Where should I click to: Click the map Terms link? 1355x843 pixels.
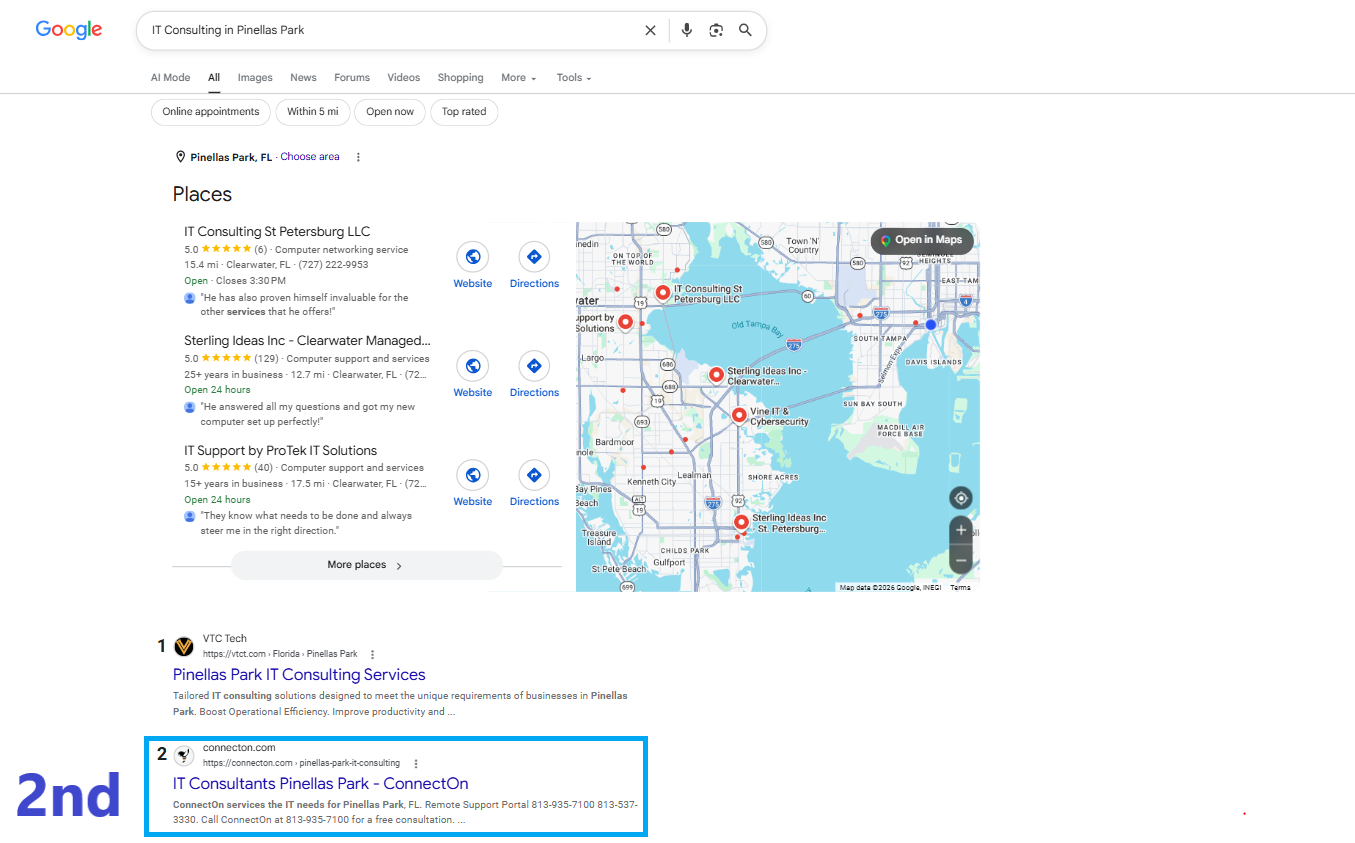960,587
